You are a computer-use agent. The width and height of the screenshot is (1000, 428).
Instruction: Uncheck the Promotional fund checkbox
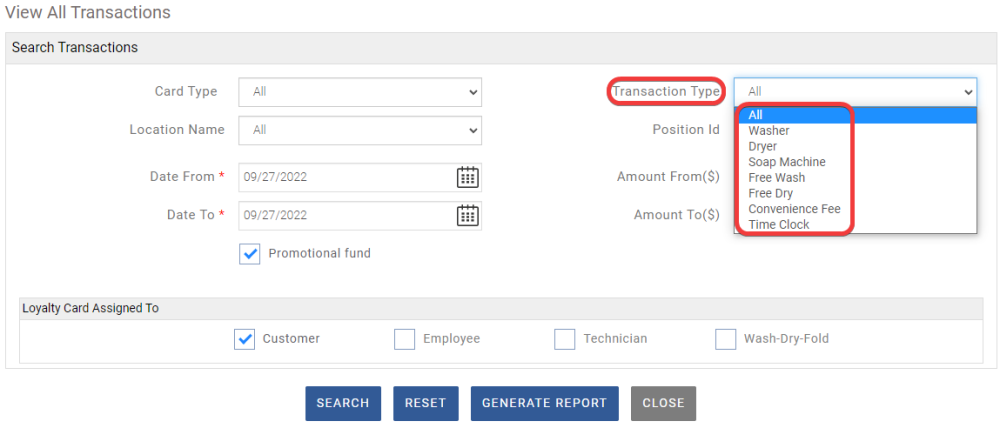point(250,254)
